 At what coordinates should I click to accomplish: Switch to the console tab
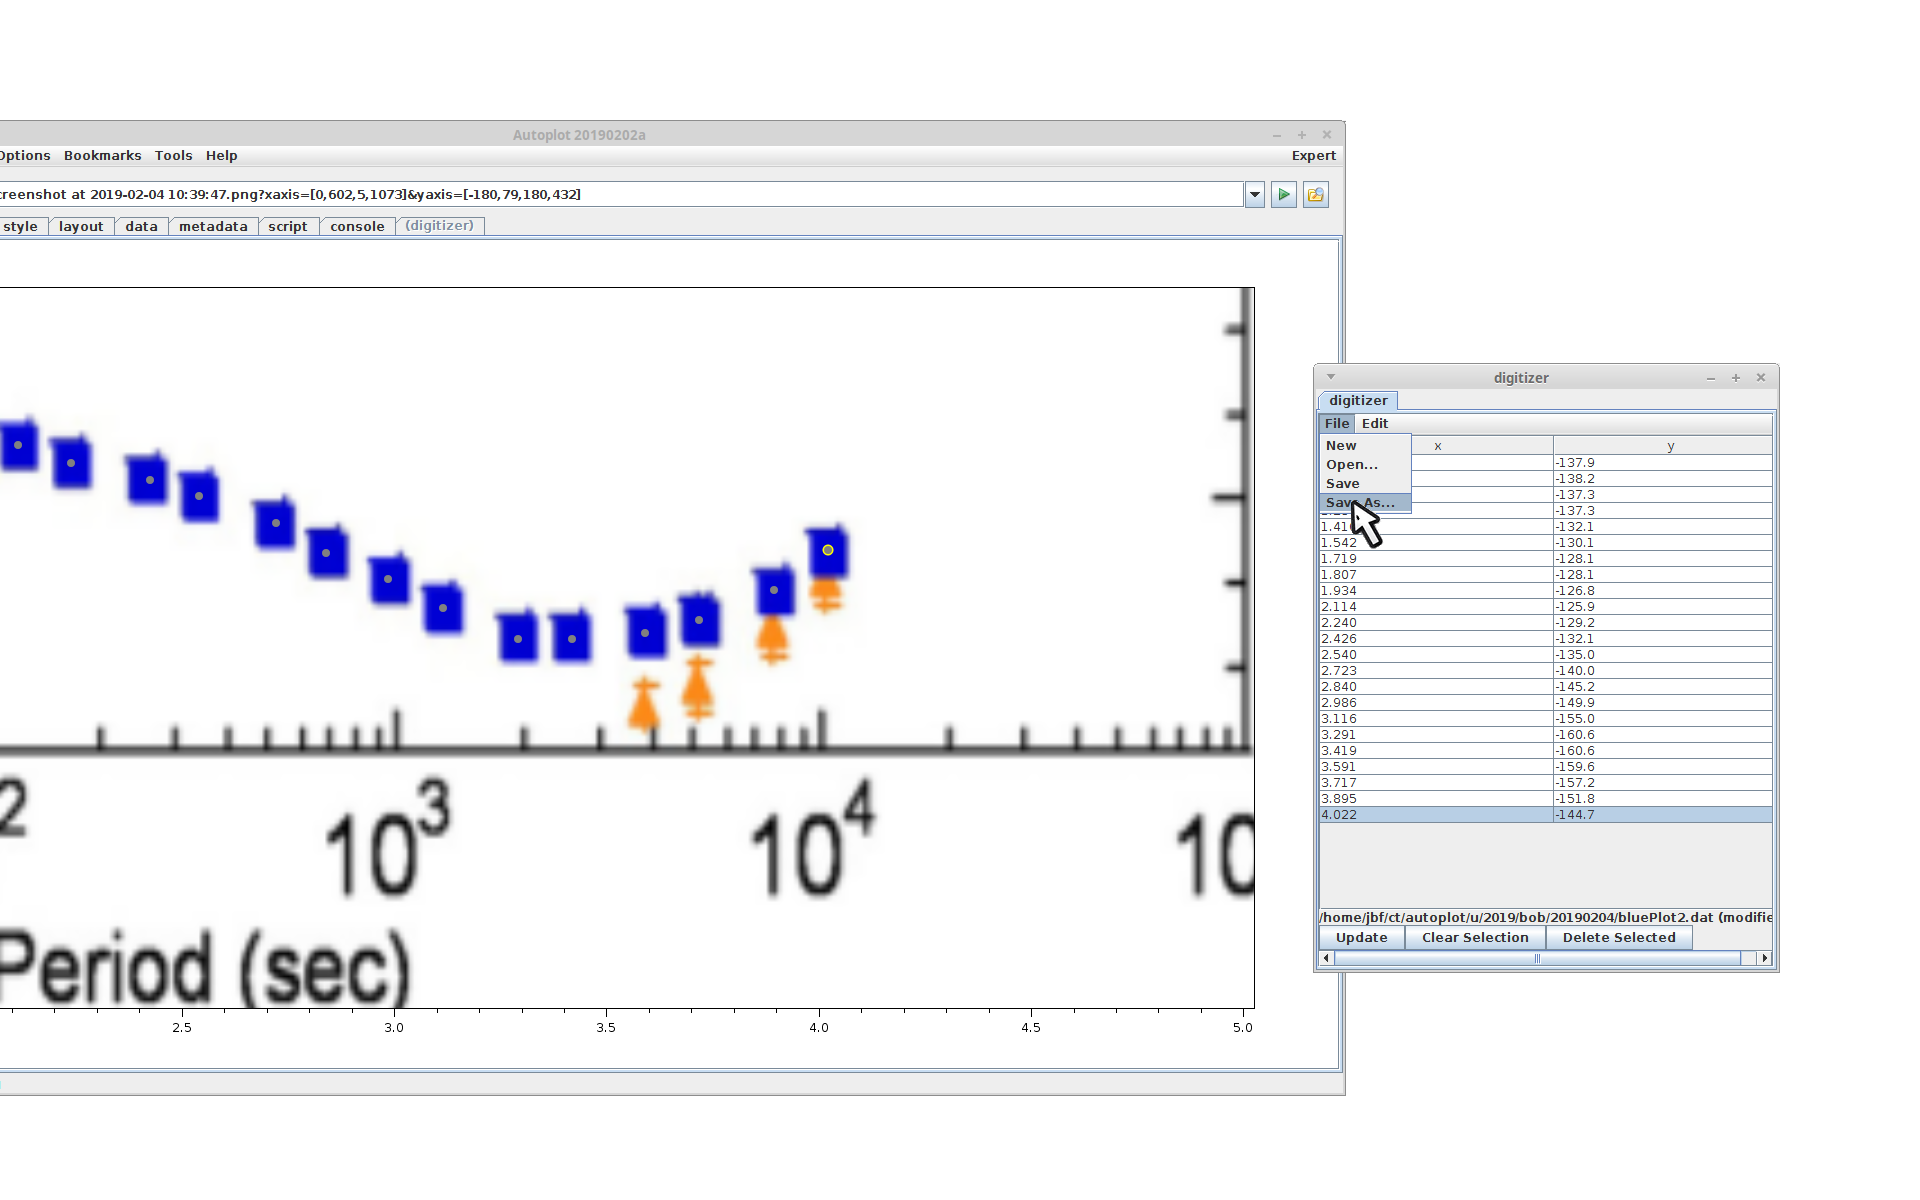(x=357, y=227)
